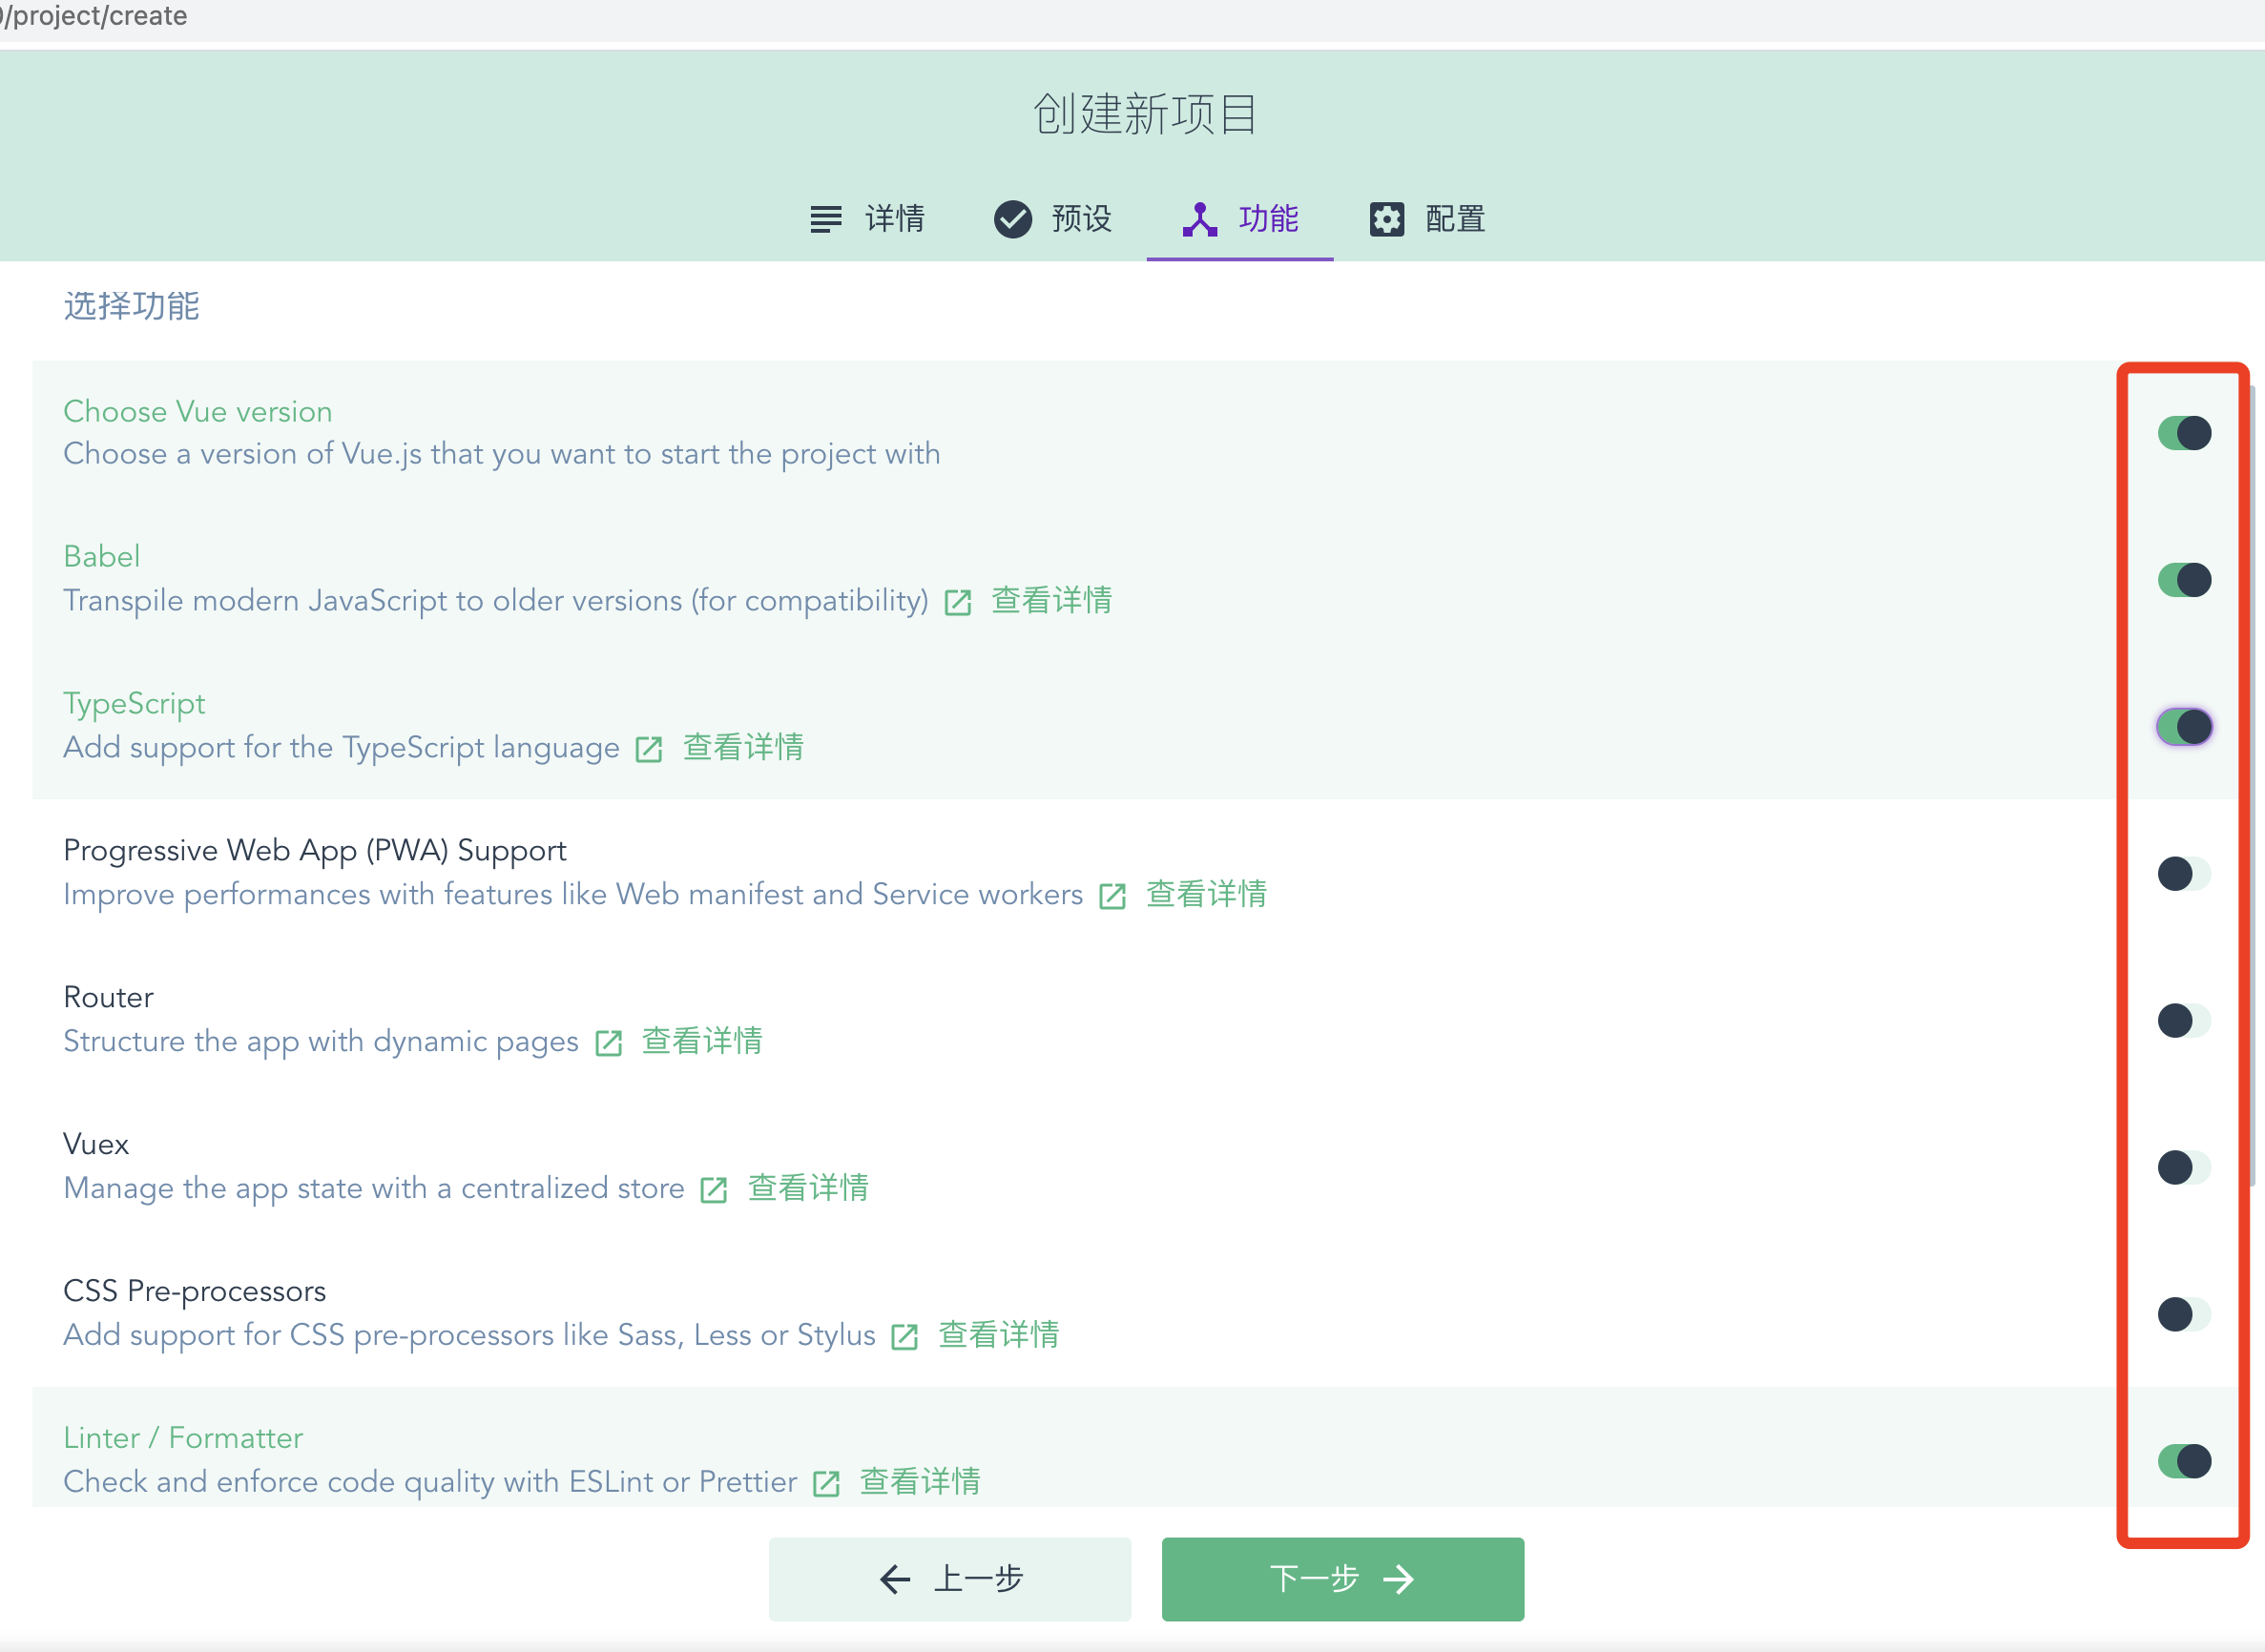Click the /project/create address field
Screen dimensions: 2265x1652
(97, 16)
